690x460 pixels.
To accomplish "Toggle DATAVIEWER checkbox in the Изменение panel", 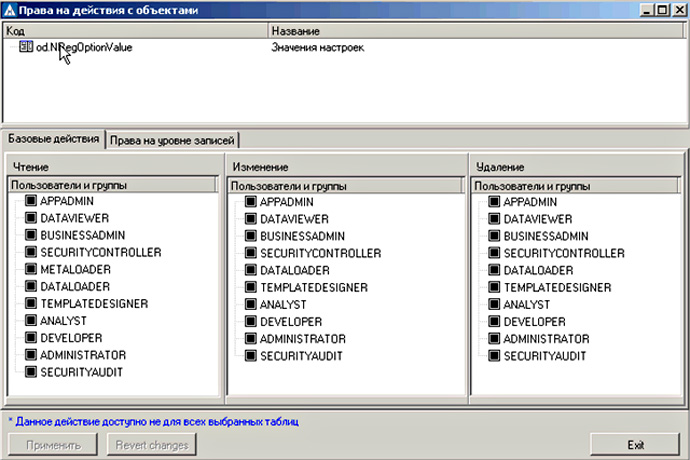I will pos(251,219).
